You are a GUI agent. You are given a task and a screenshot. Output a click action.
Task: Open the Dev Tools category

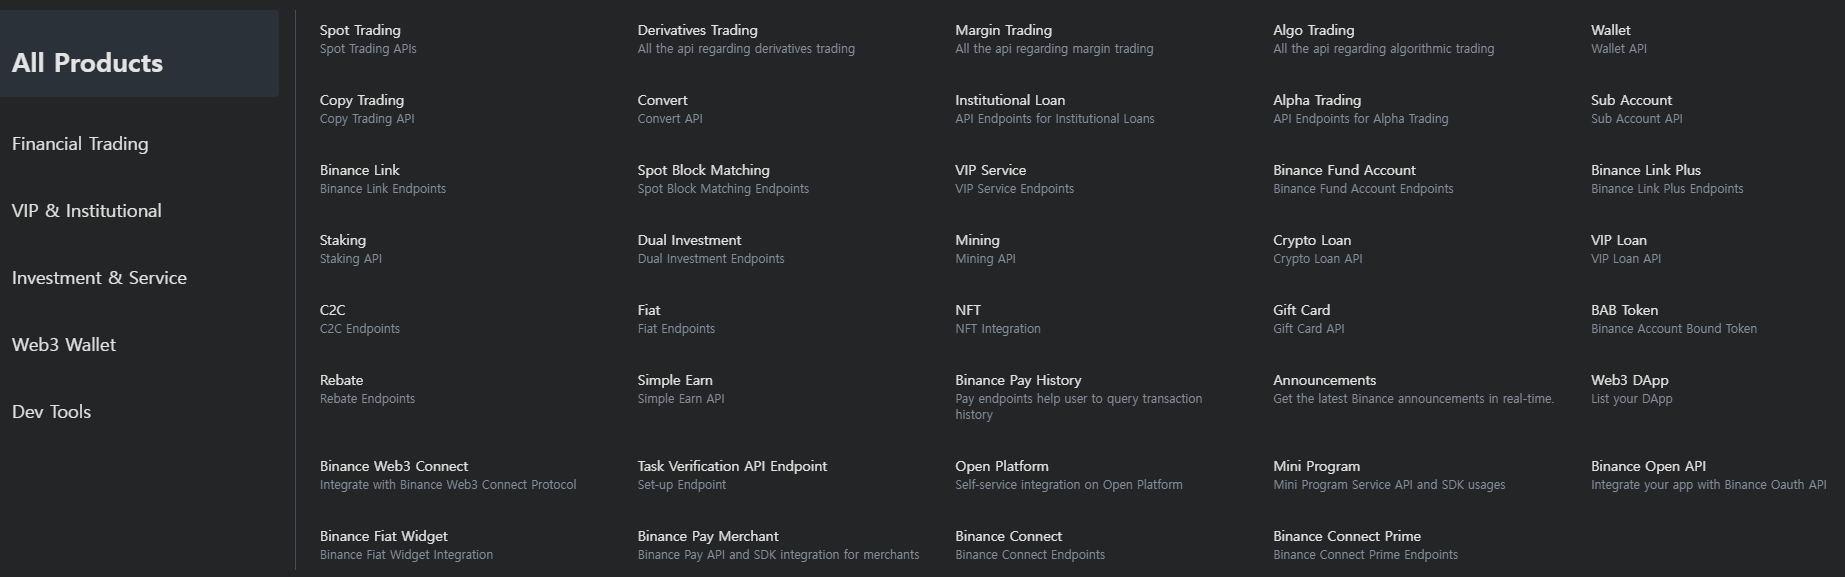click(51, 412)
